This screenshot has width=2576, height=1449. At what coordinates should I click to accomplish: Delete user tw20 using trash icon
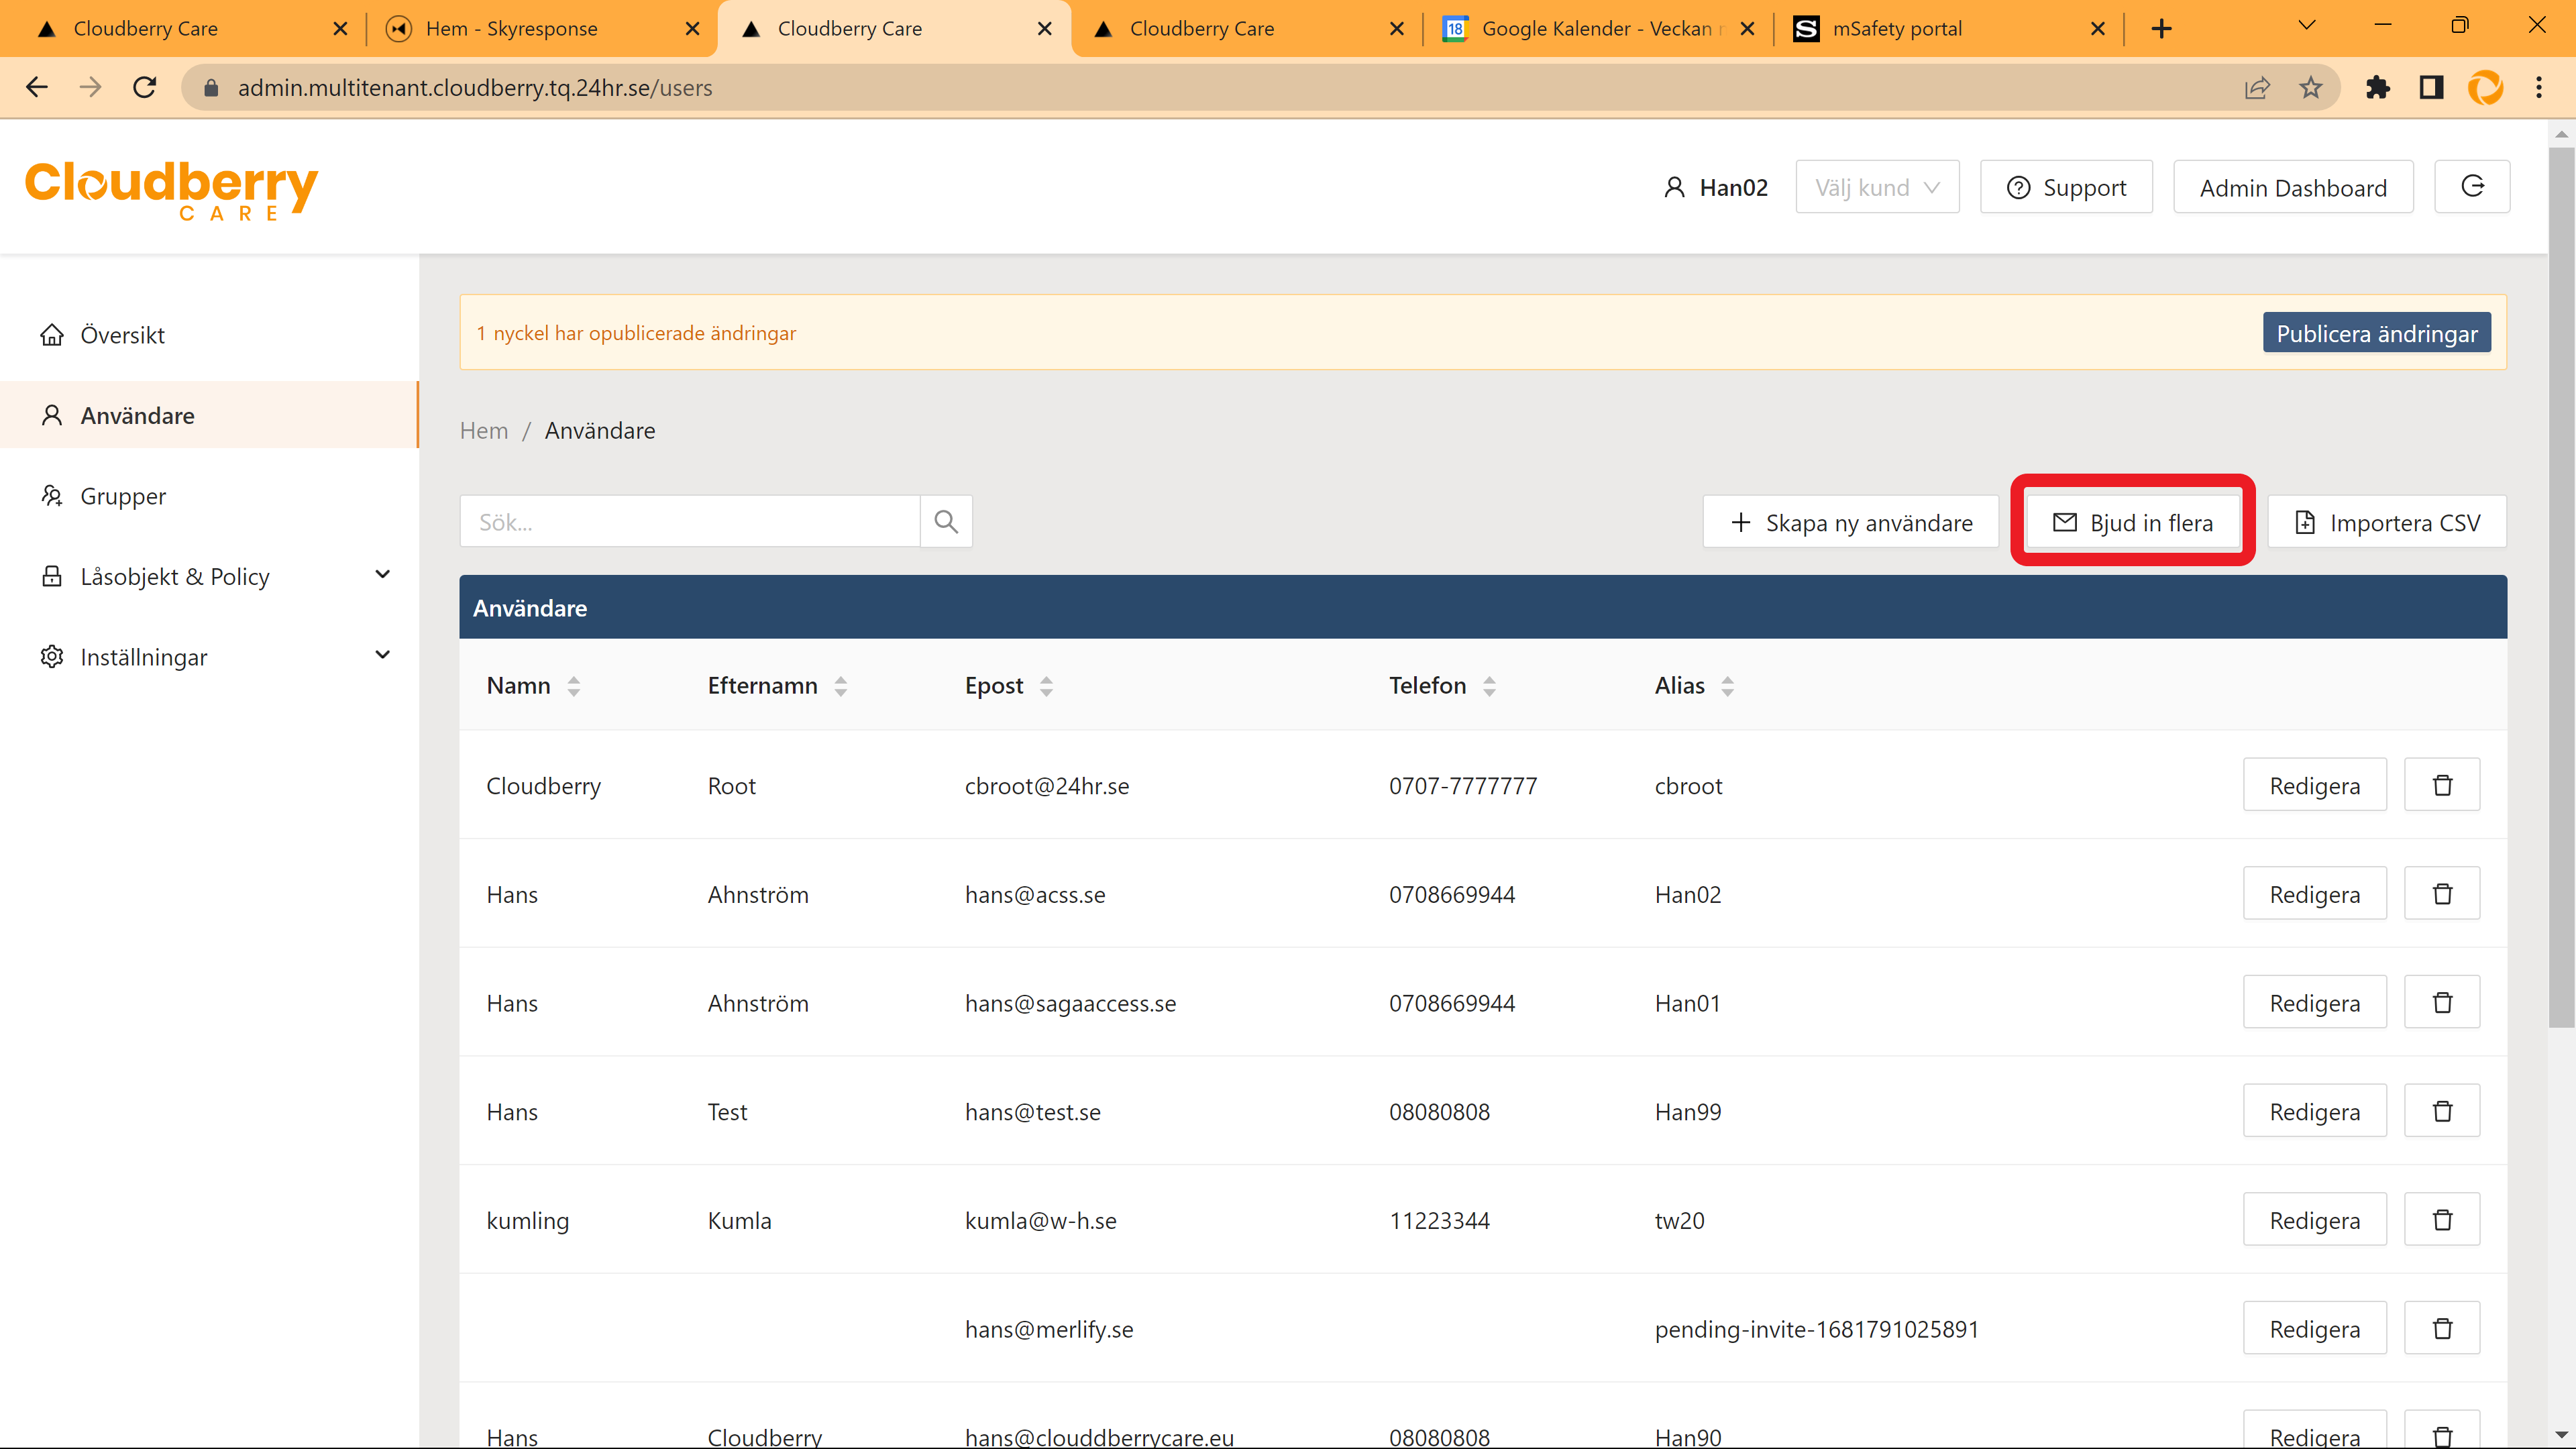(x=2441, y=1220)
